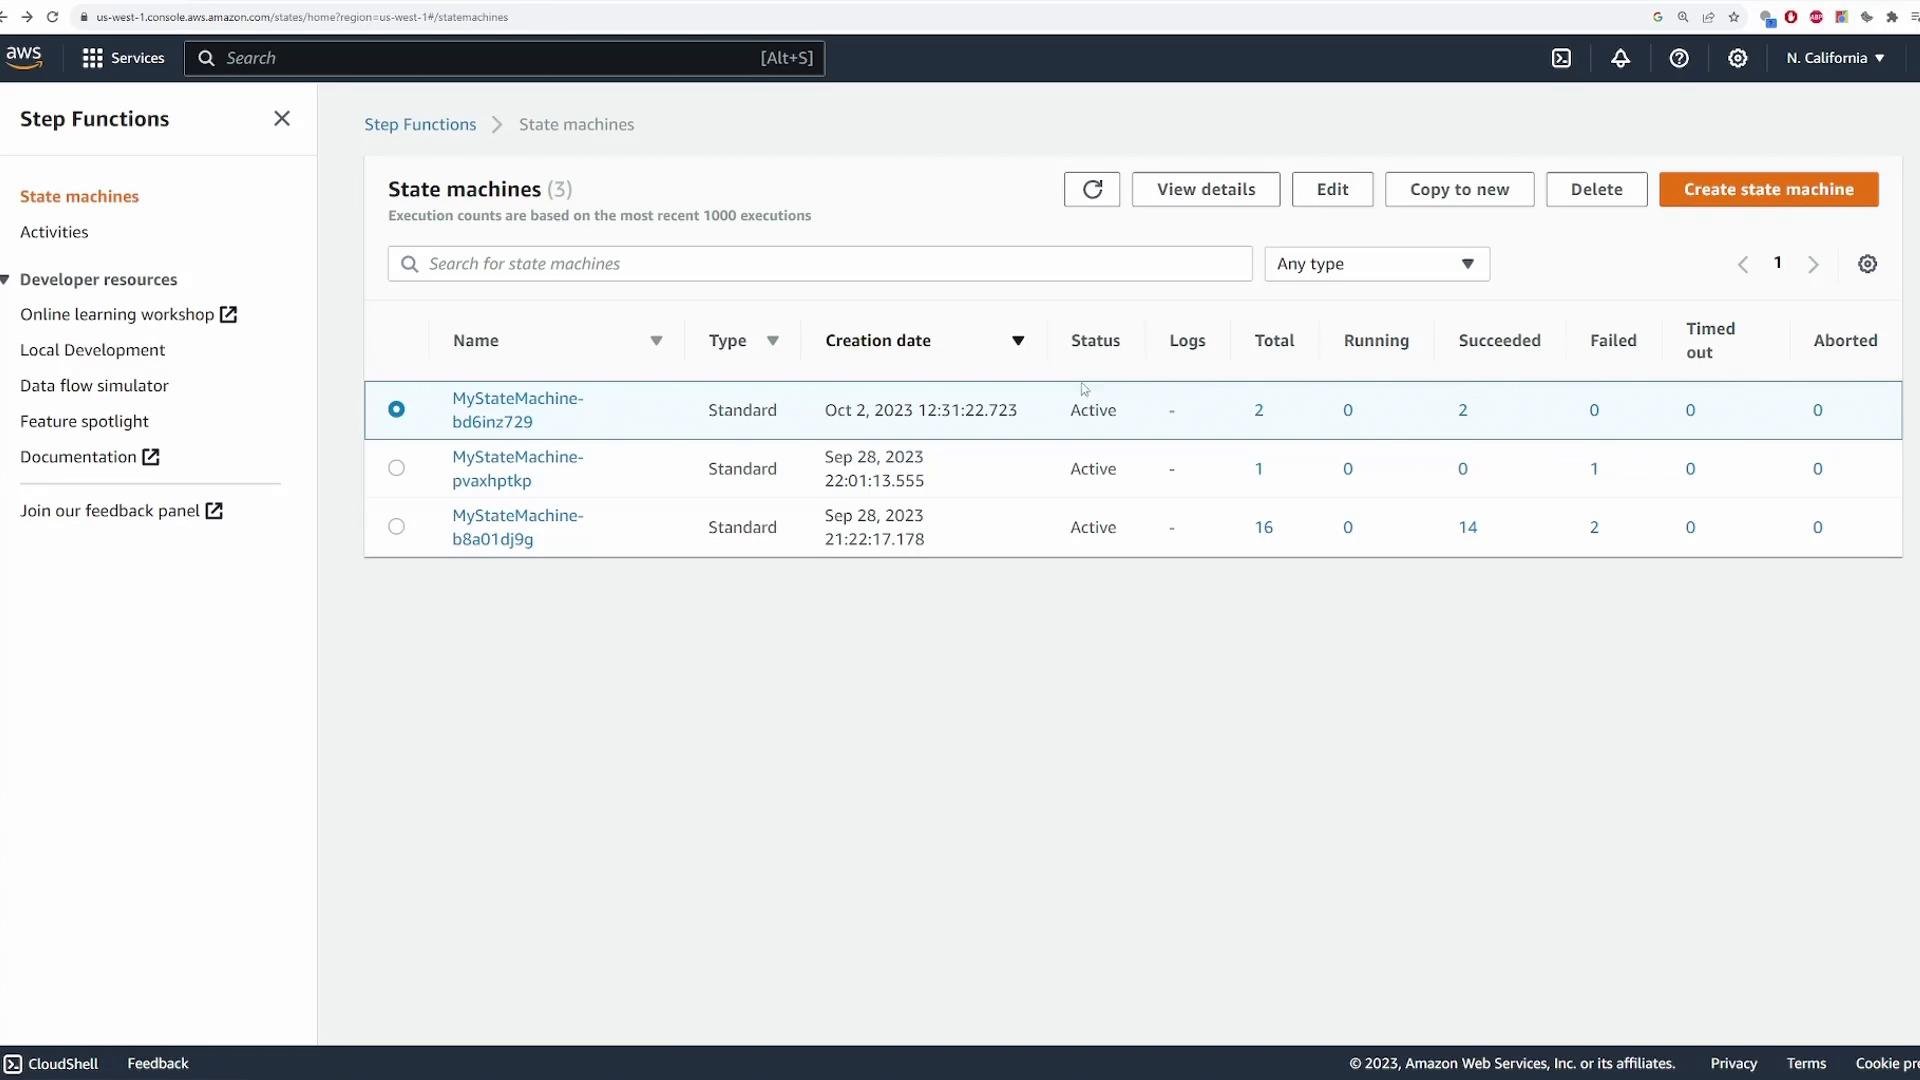Open Online learning workshop external link
Viewport: 1920px width, 1080px height.
click(128, 314)
